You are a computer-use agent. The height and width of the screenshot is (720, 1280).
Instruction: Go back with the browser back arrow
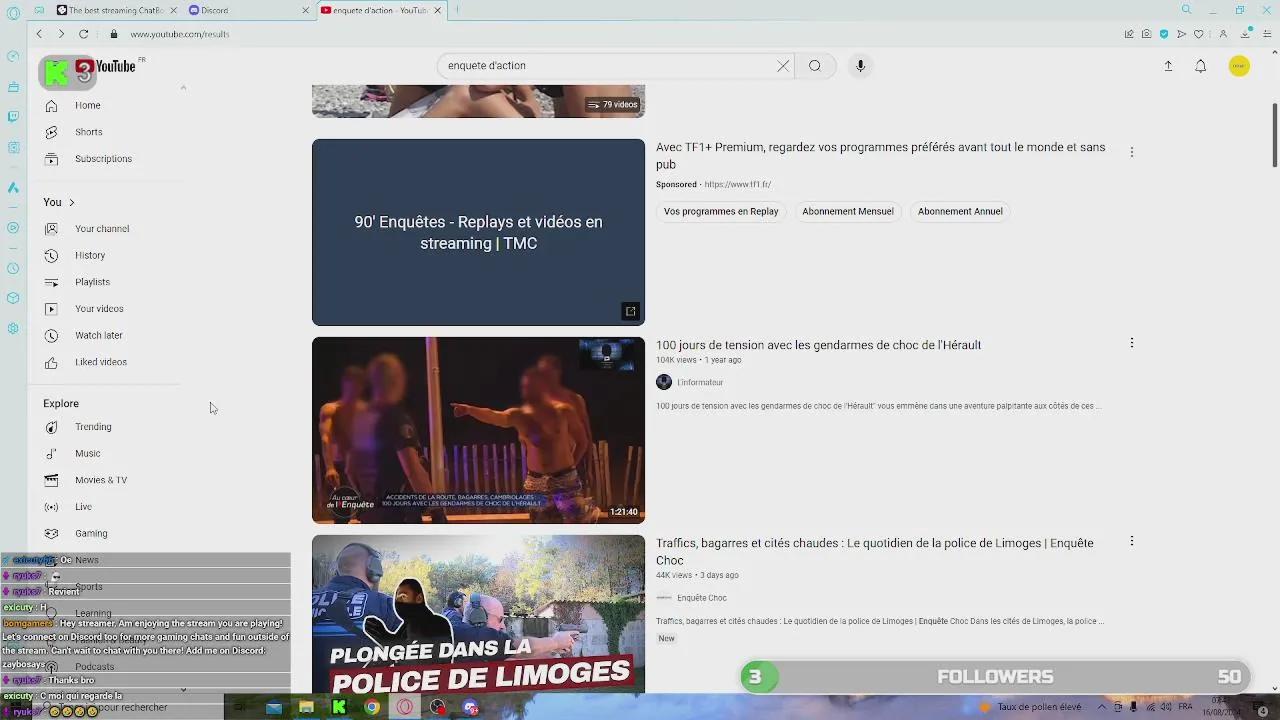click(x=39, y=34)
